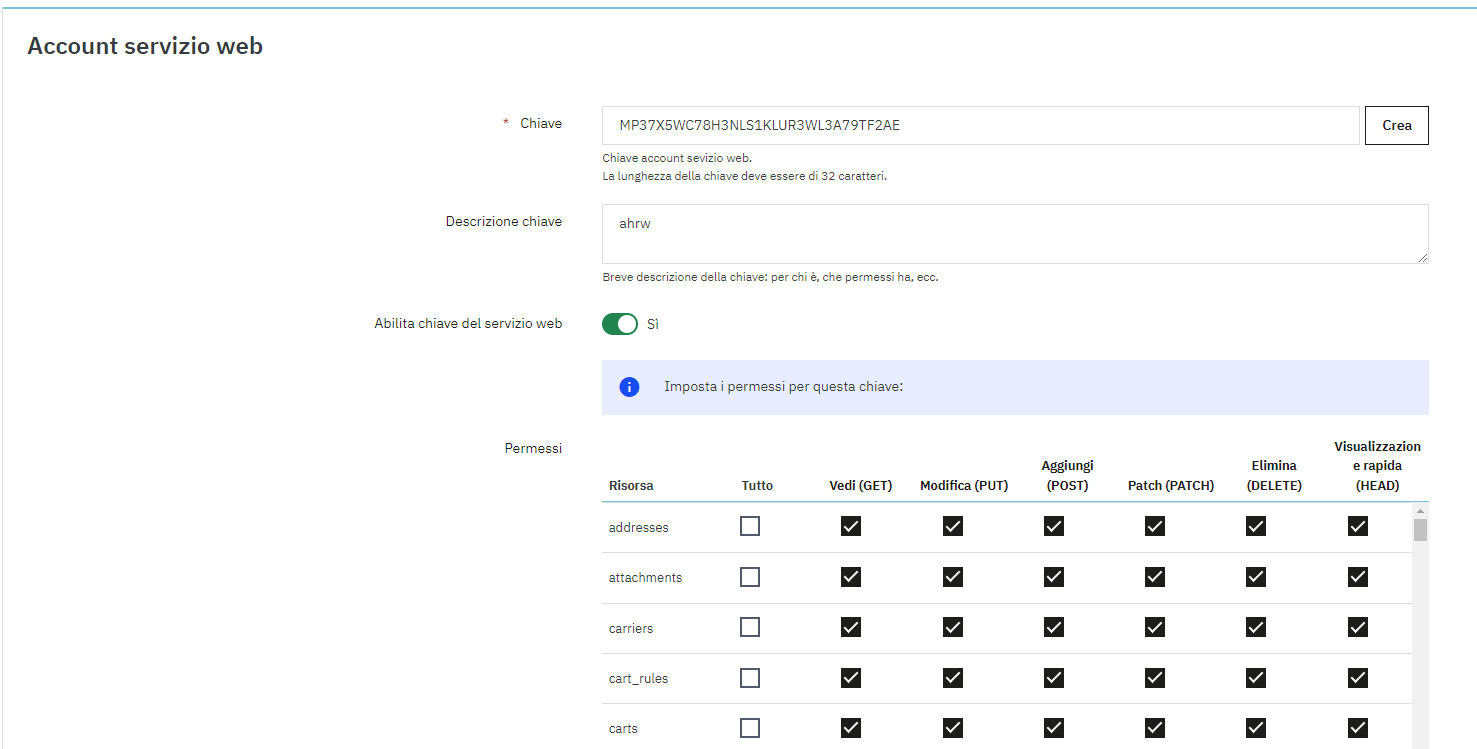Uncheck Modifica (PUT) for attachments

point(953,577)
